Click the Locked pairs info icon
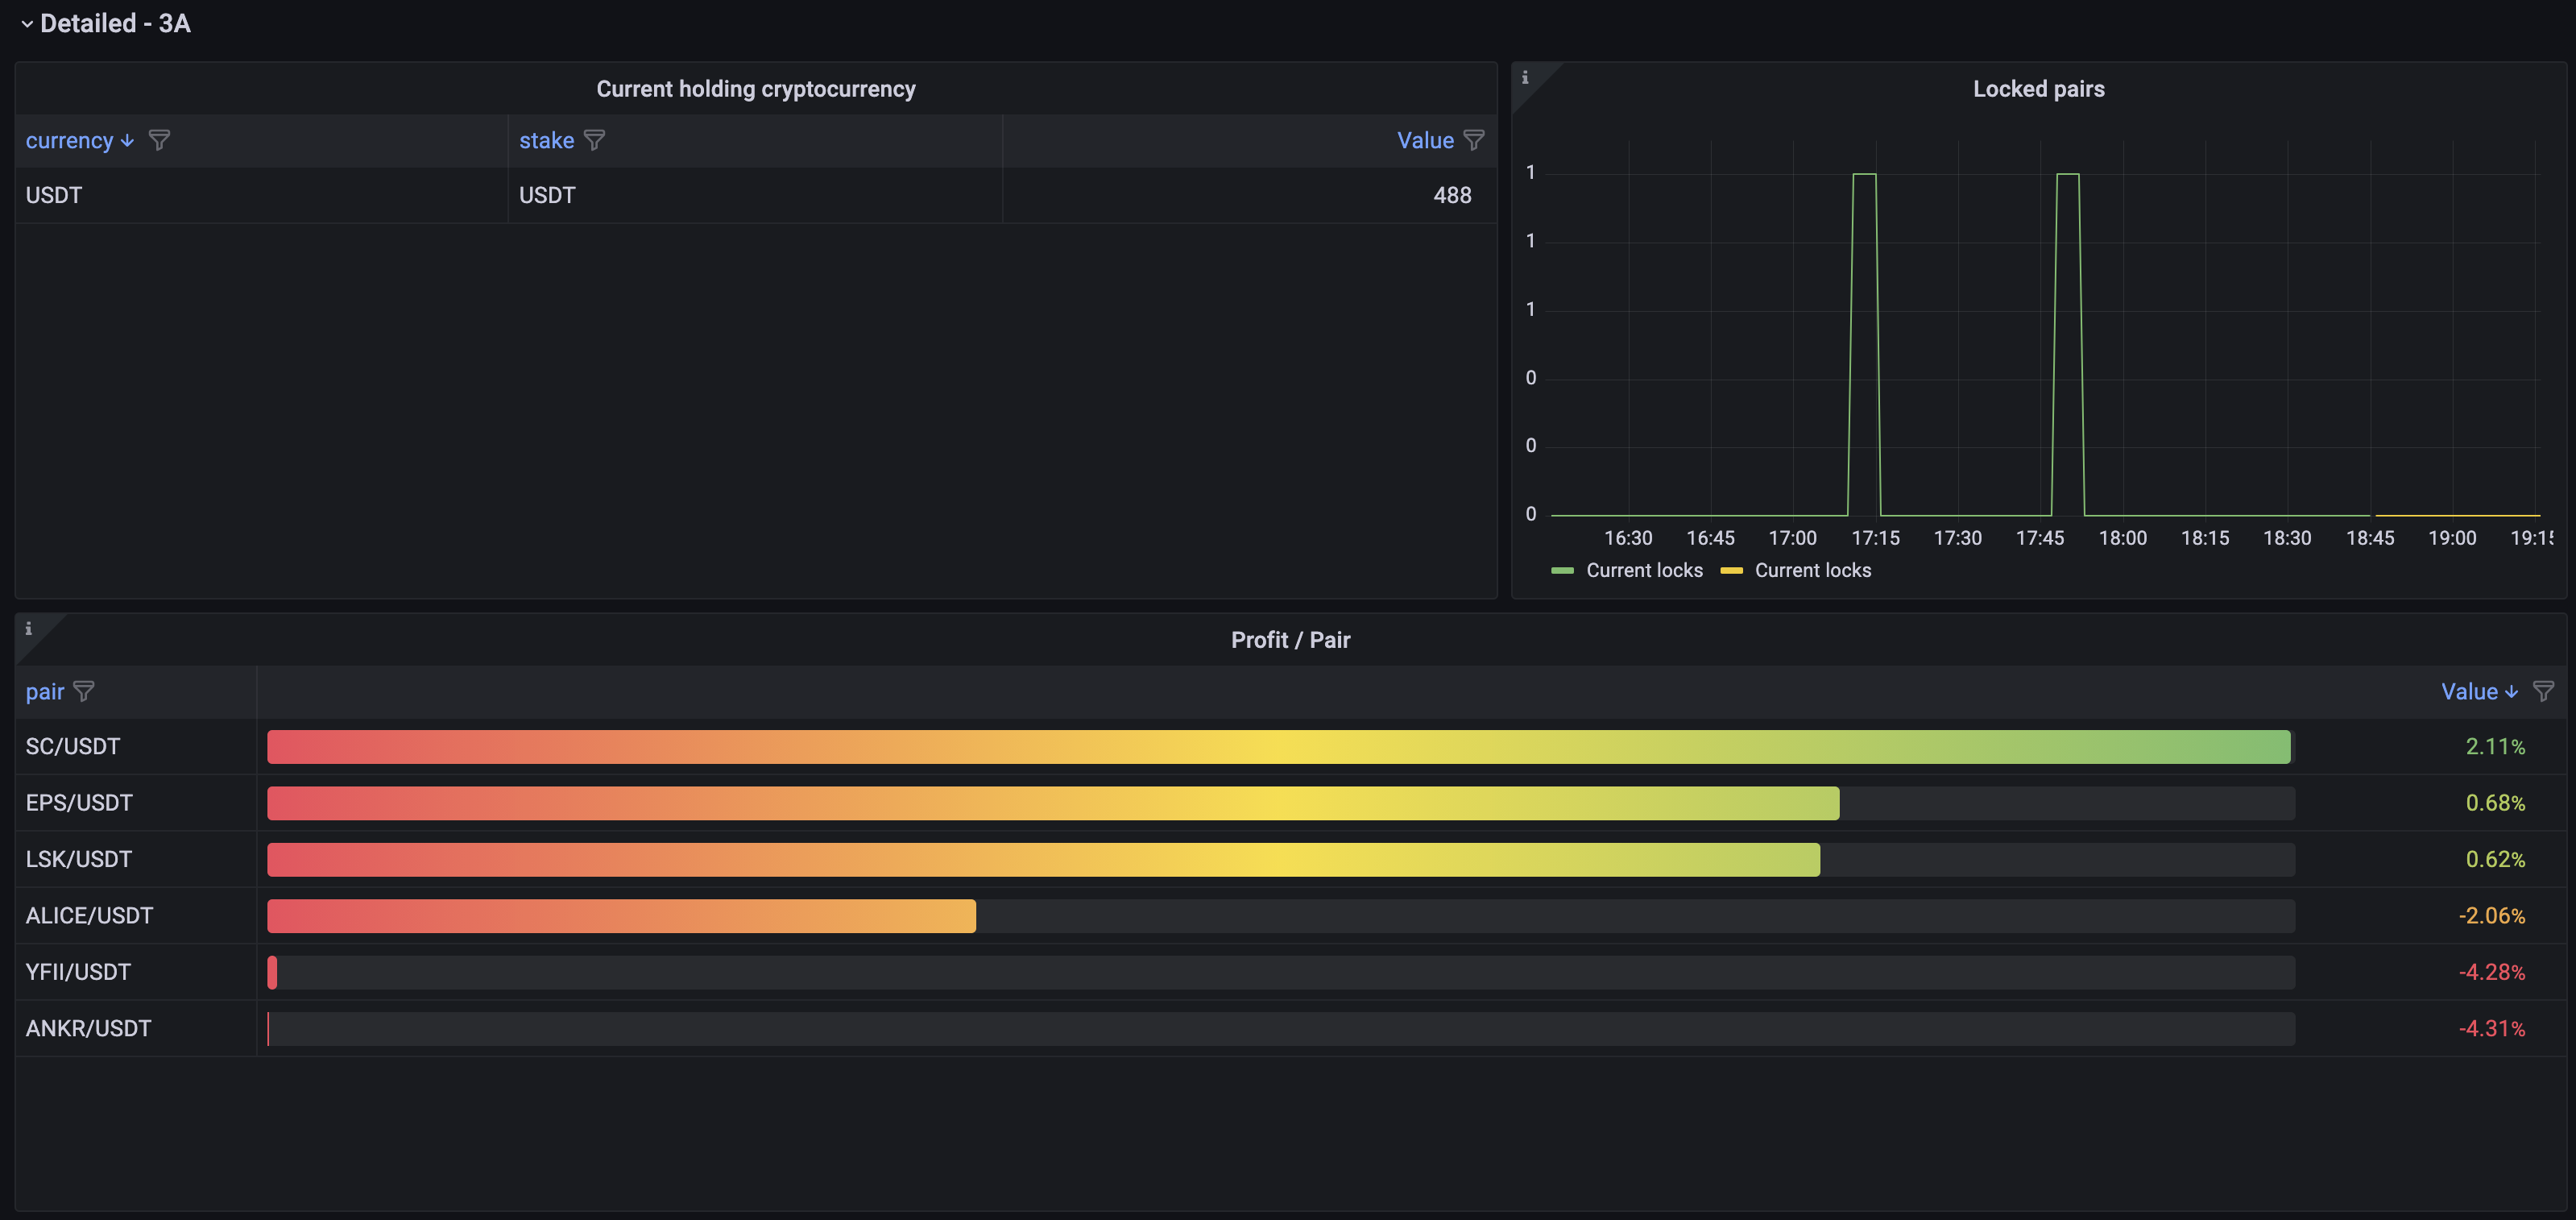Screen dimensions: 2576x1220 click(1524, 77)
